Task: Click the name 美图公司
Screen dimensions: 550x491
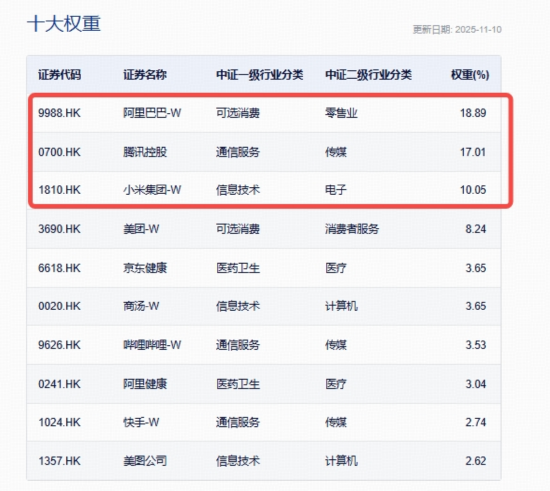Action: (x=145, y=461)
